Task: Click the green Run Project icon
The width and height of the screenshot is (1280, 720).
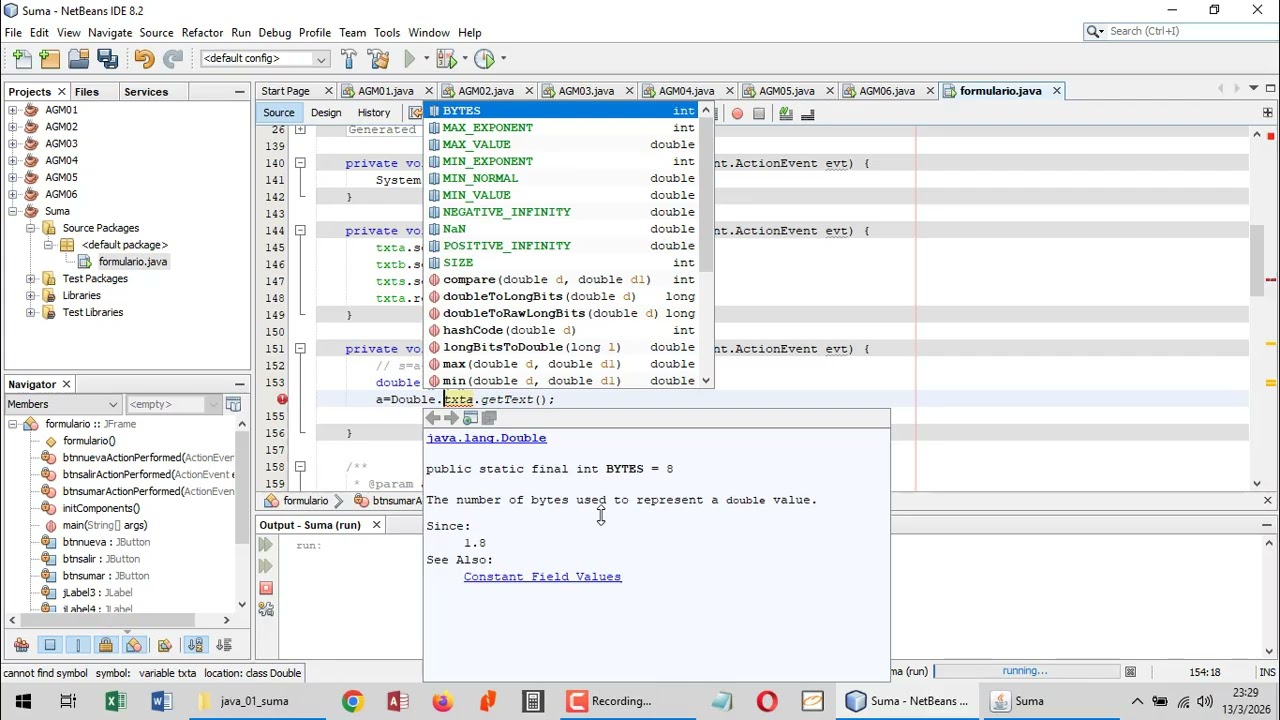Action: click(410, 59)
